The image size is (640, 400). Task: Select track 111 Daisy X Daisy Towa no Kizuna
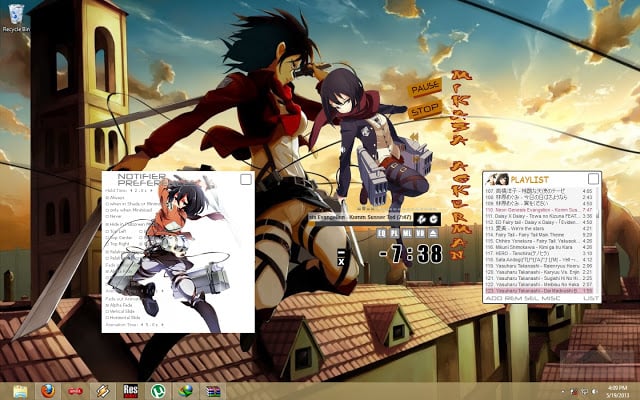click(x=539, y=216)
